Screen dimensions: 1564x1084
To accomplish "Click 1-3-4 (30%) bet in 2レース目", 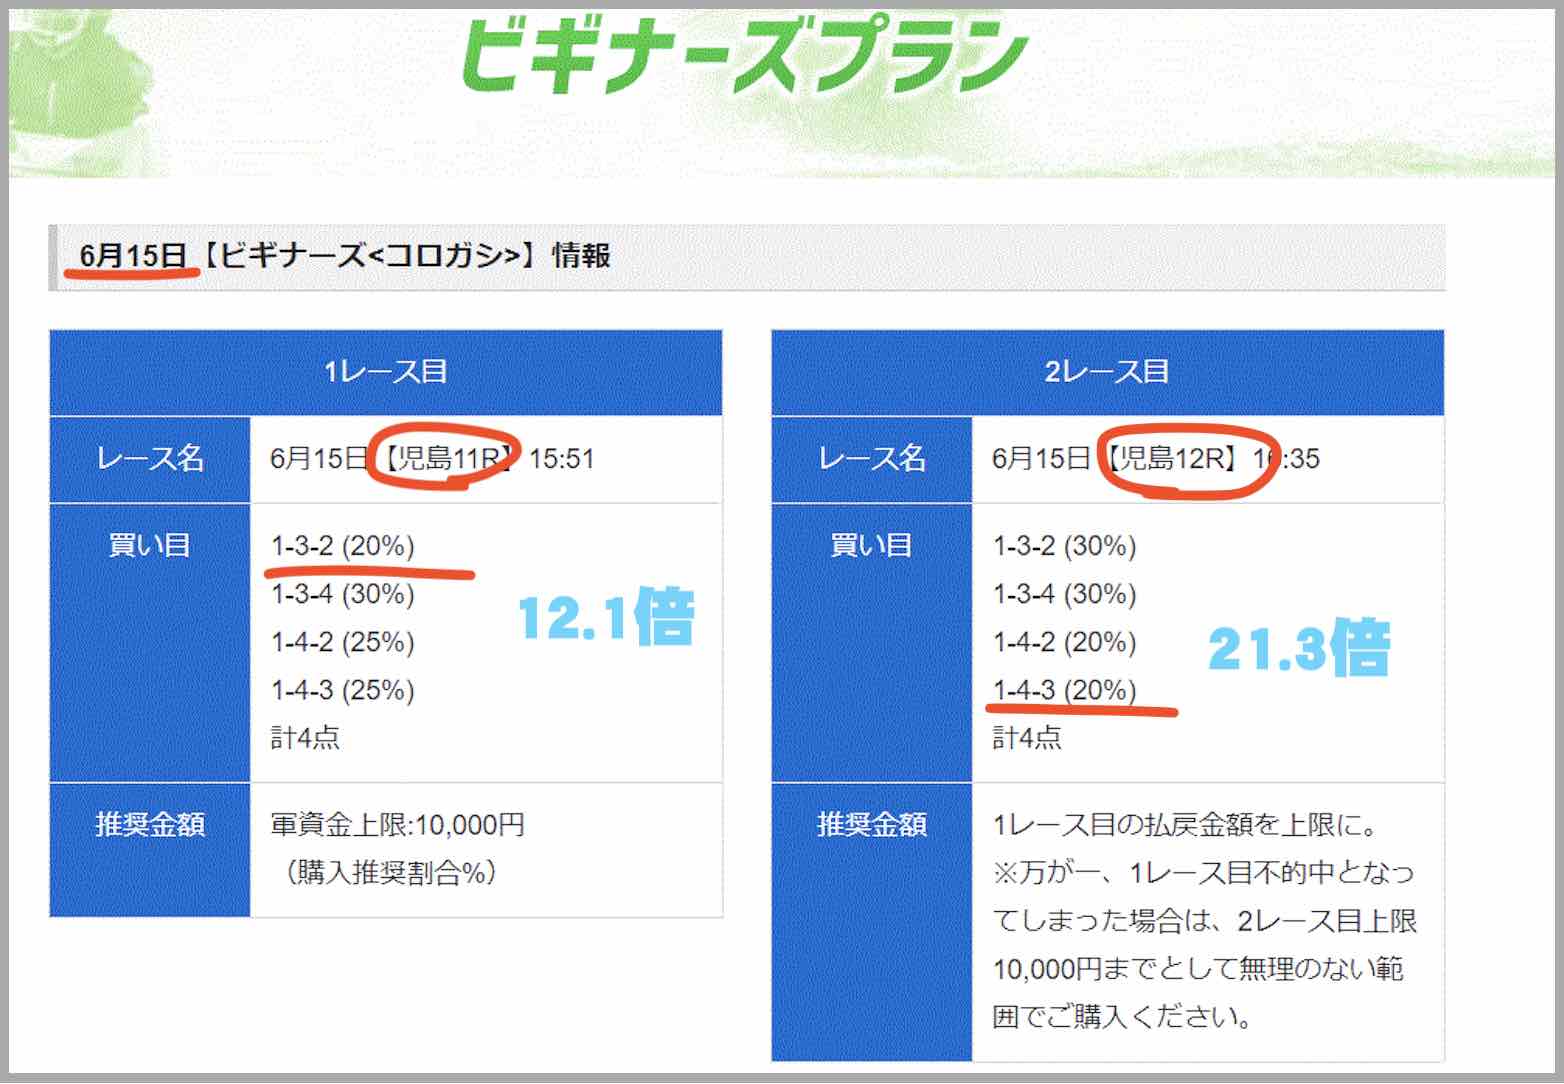I will [1065, 594].
